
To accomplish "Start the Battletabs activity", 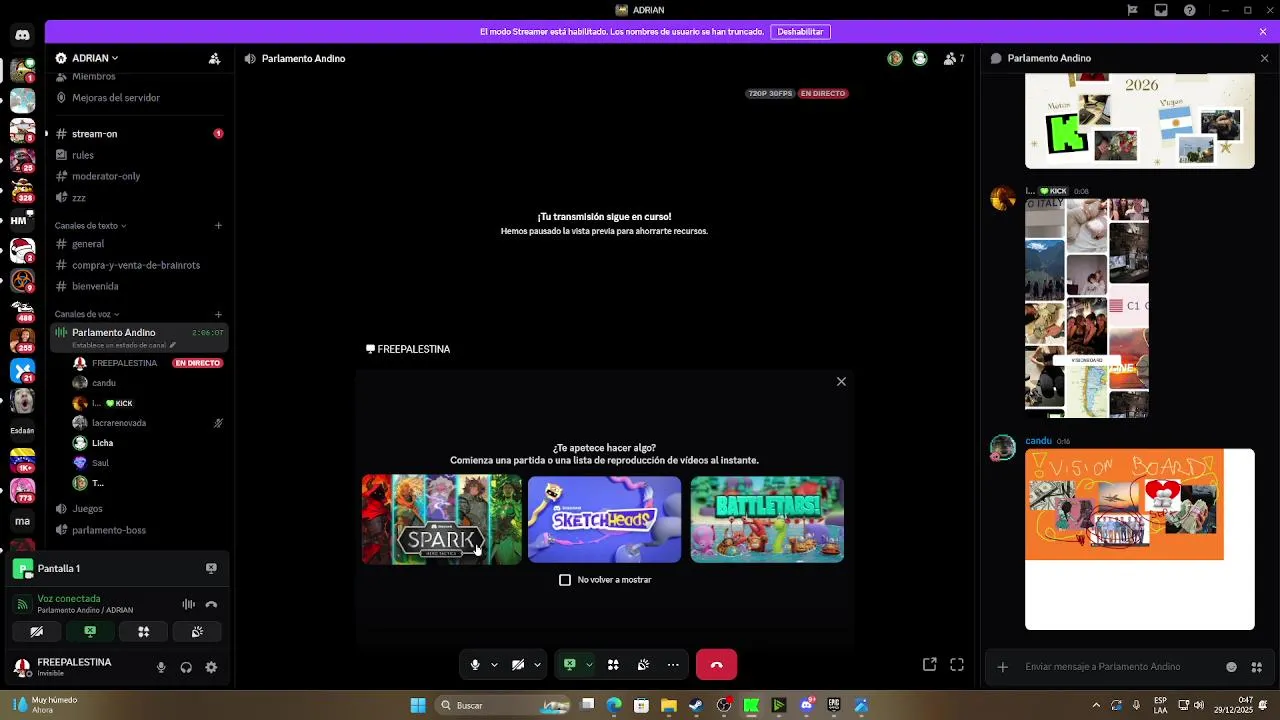I will [767, 519].
